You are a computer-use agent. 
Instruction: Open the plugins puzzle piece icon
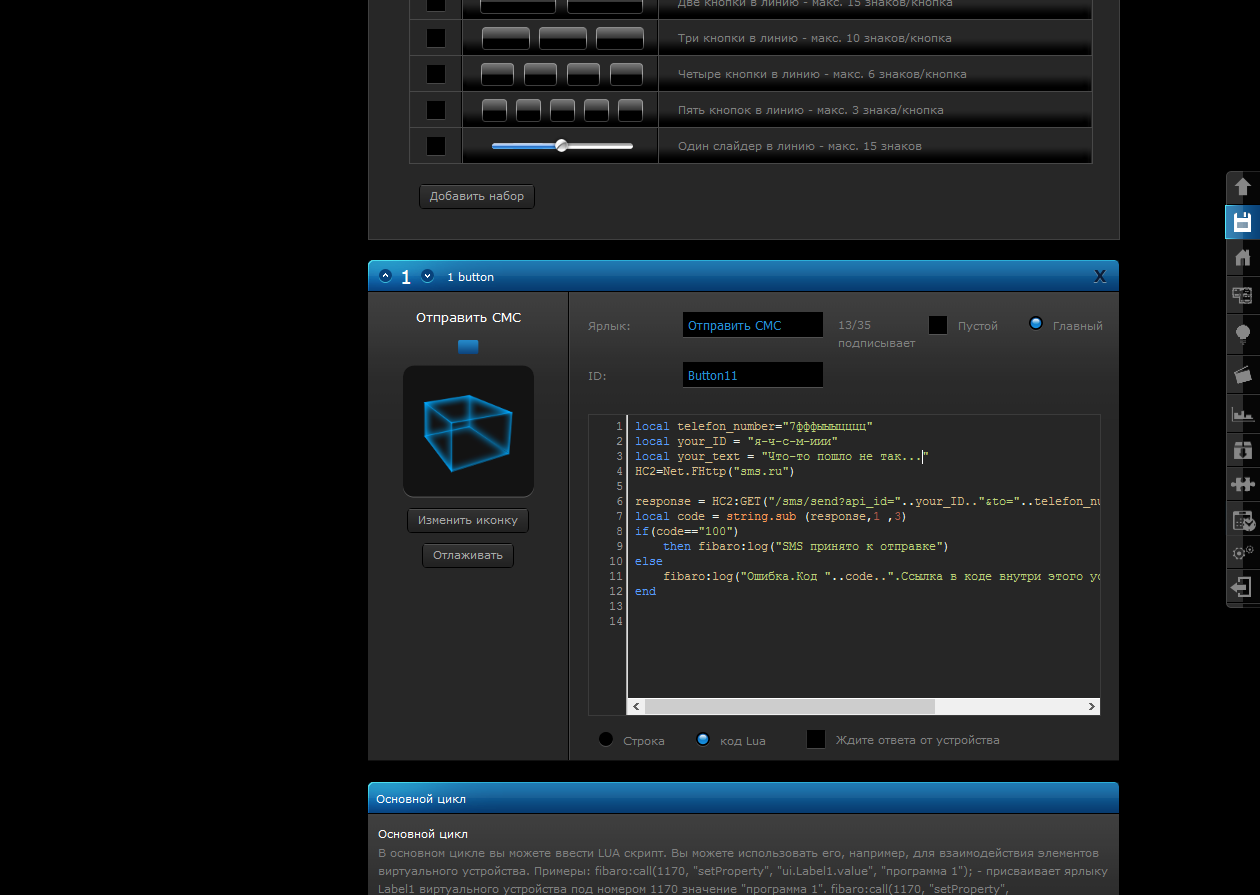click(x=1243, y=485)
